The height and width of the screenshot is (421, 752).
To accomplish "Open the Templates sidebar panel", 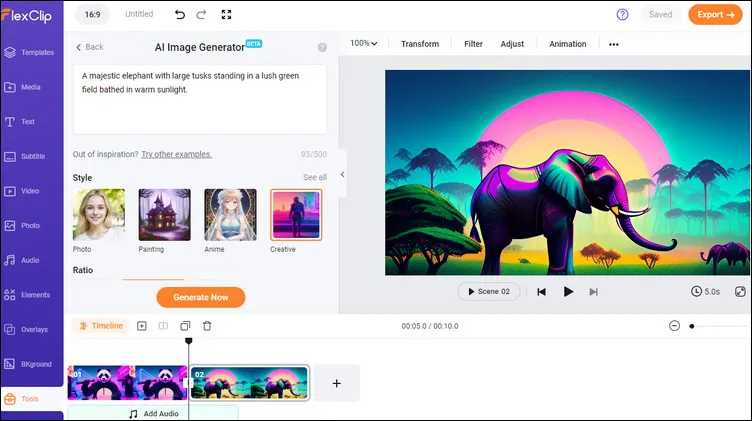I will [31, 52].
